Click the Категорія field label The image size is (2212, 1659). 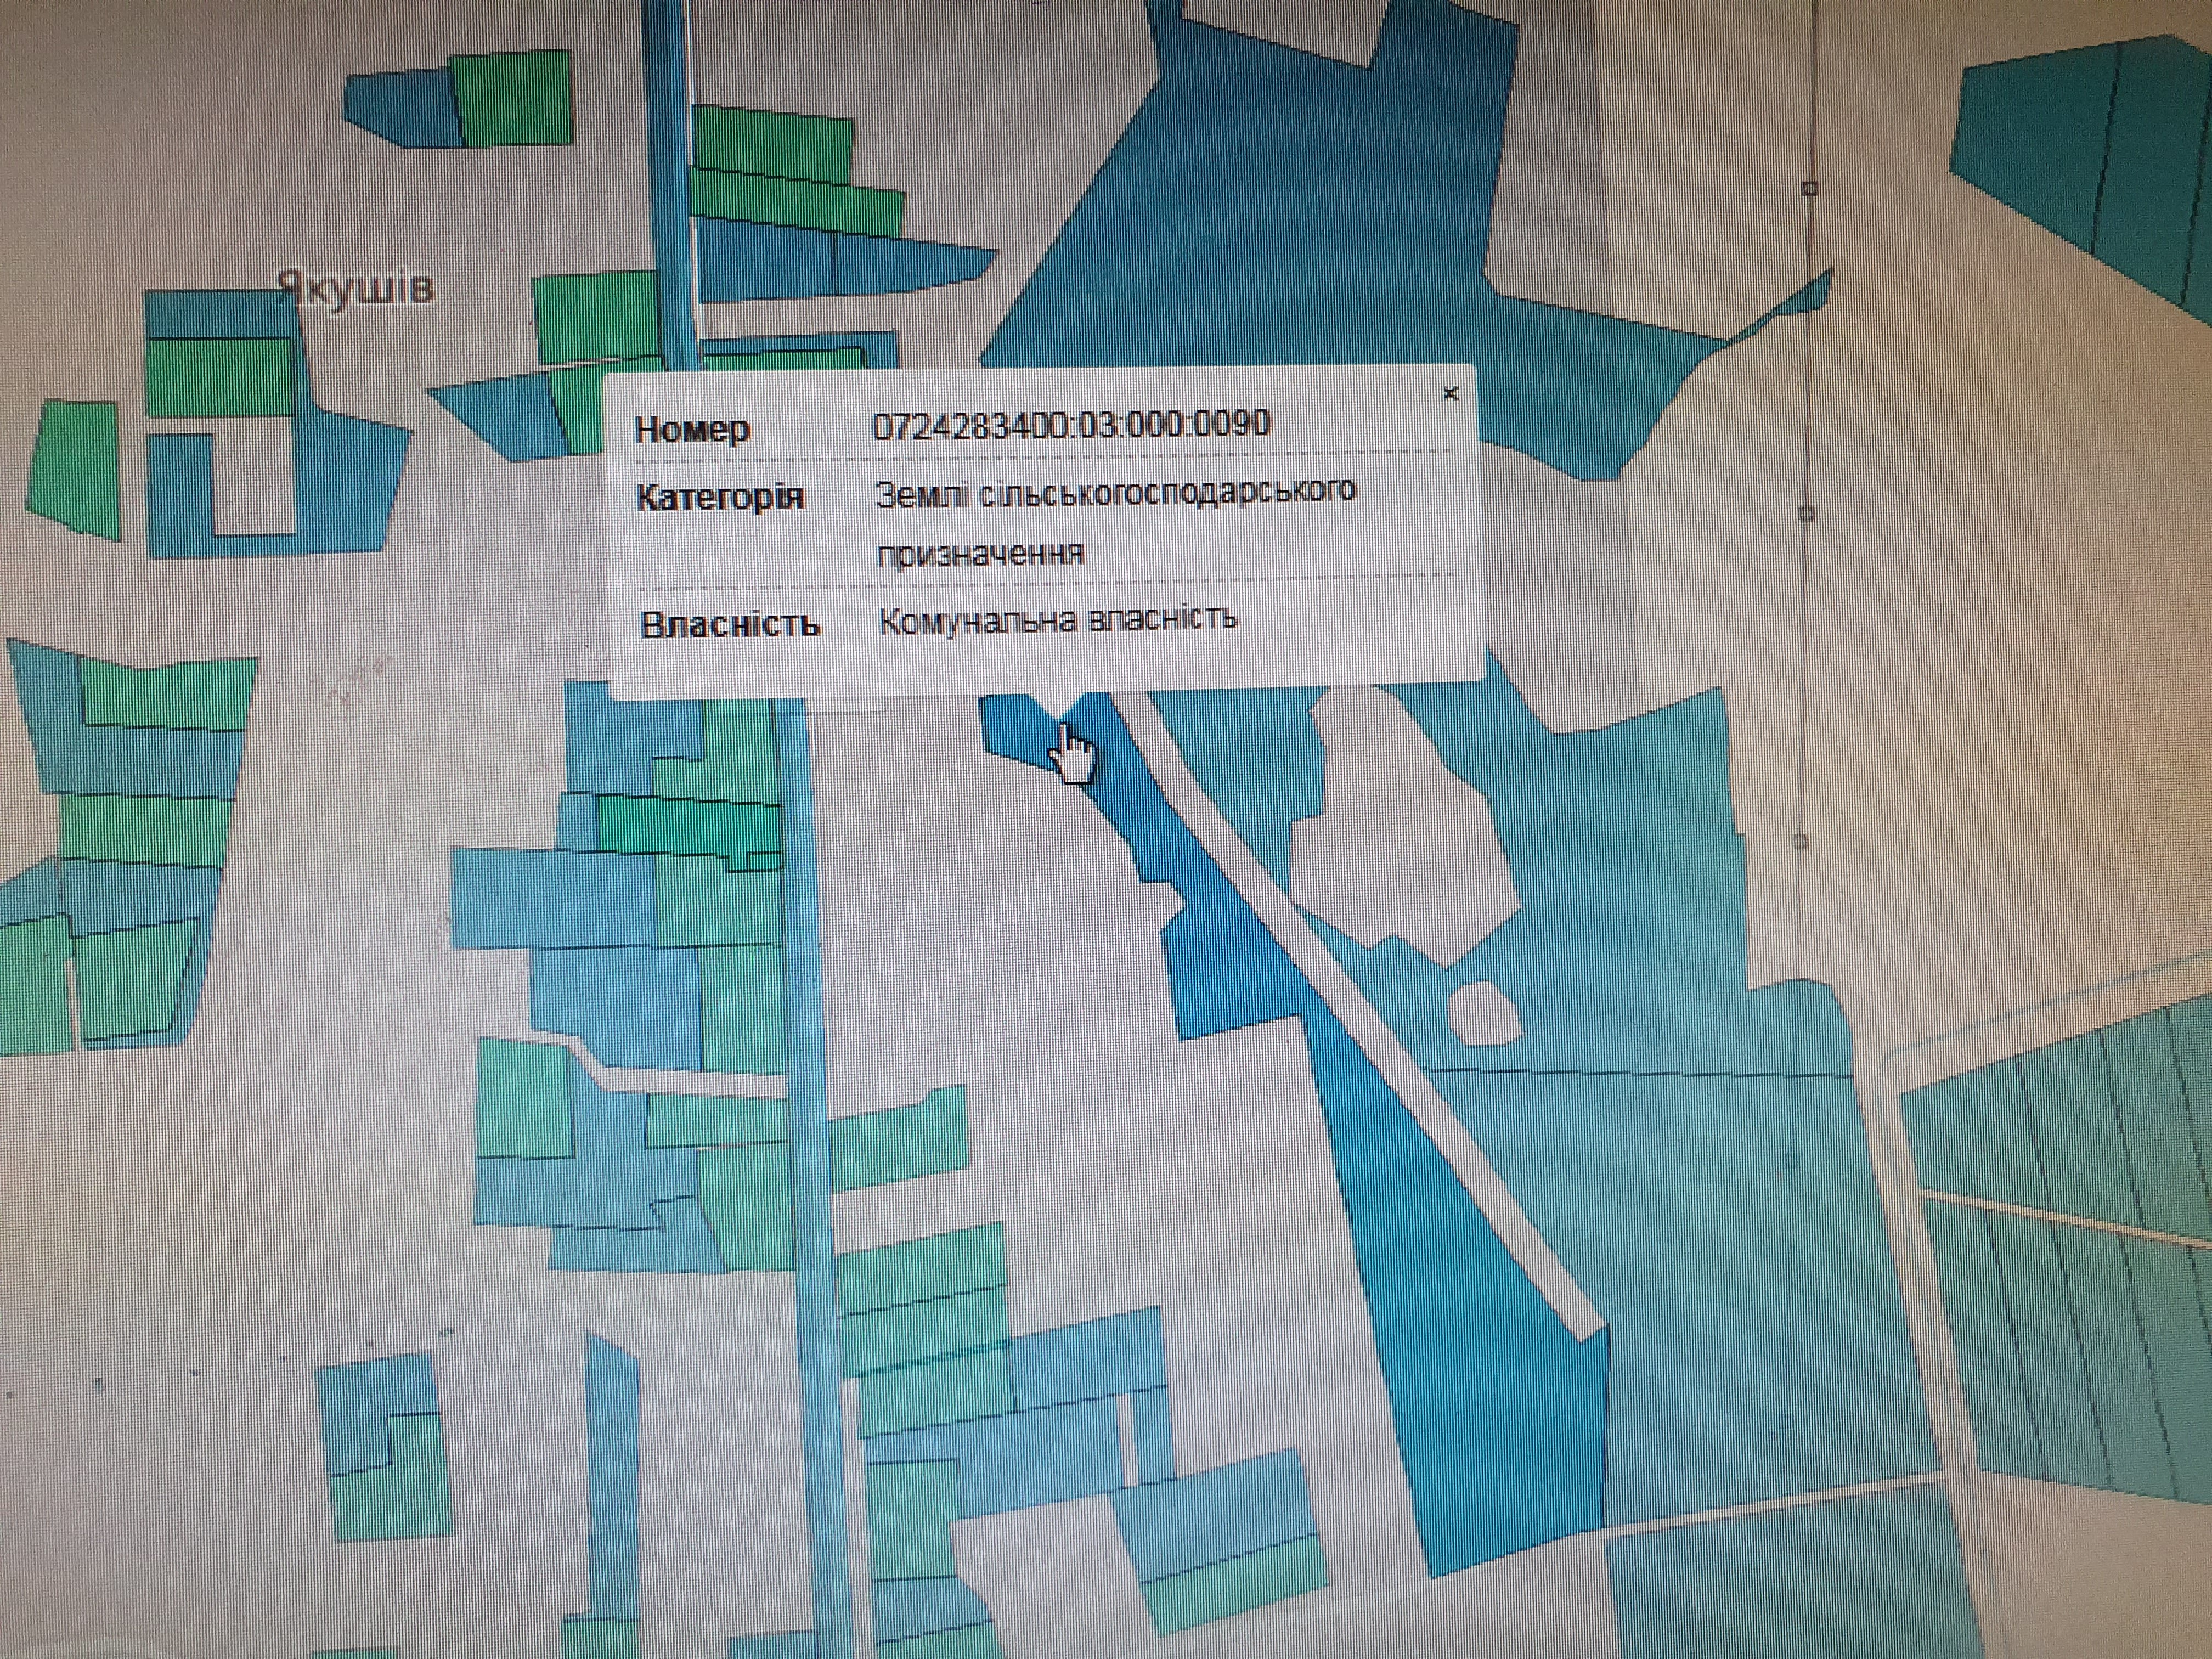pos(720,497)
